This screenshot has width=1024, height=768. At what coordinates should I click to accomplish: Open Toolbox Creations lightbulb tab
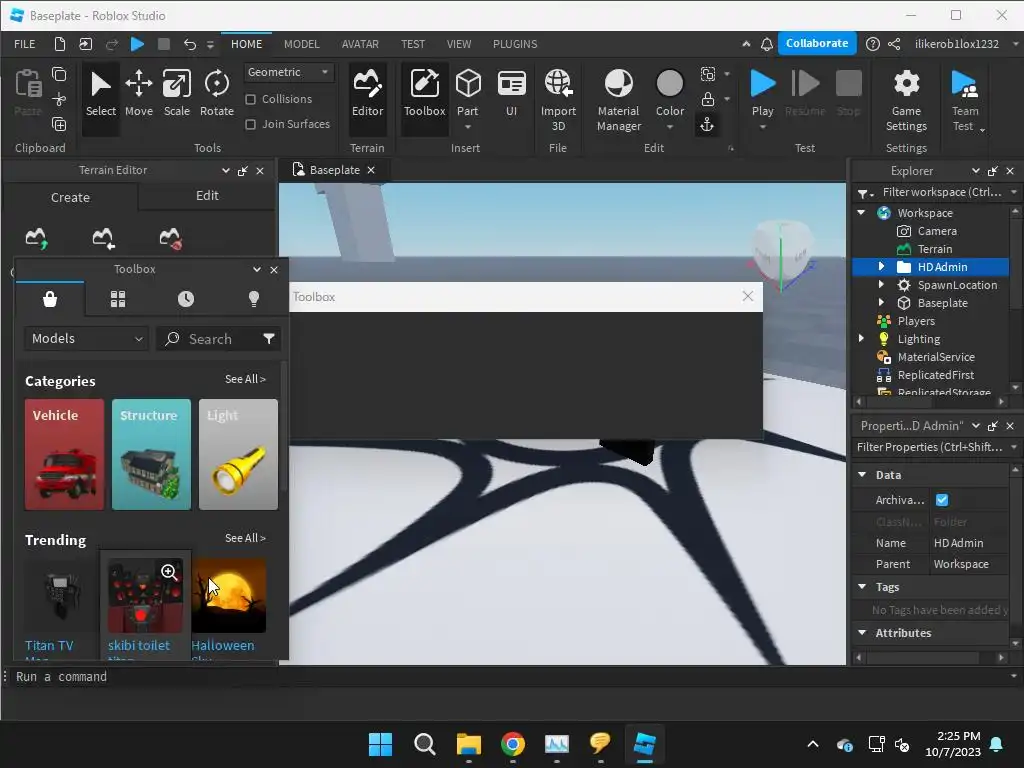254,299
